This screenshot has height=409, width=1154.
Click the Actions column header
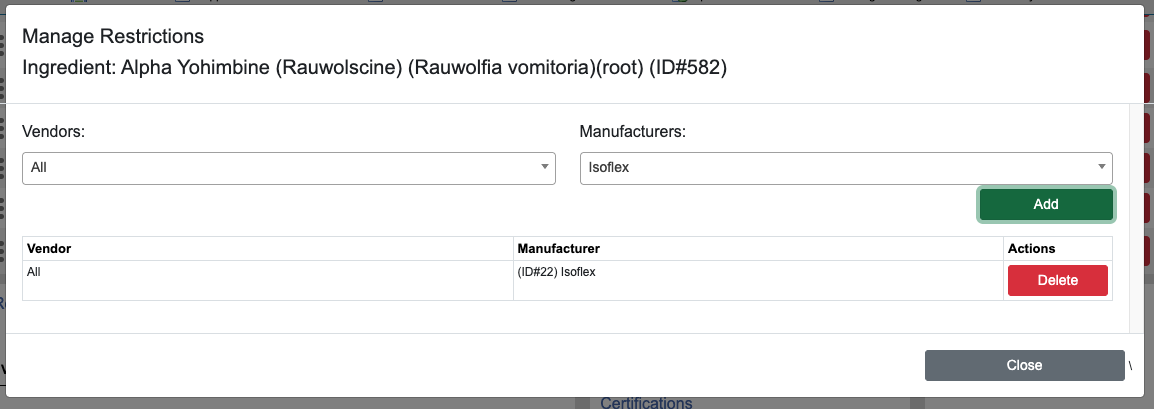1031,248
